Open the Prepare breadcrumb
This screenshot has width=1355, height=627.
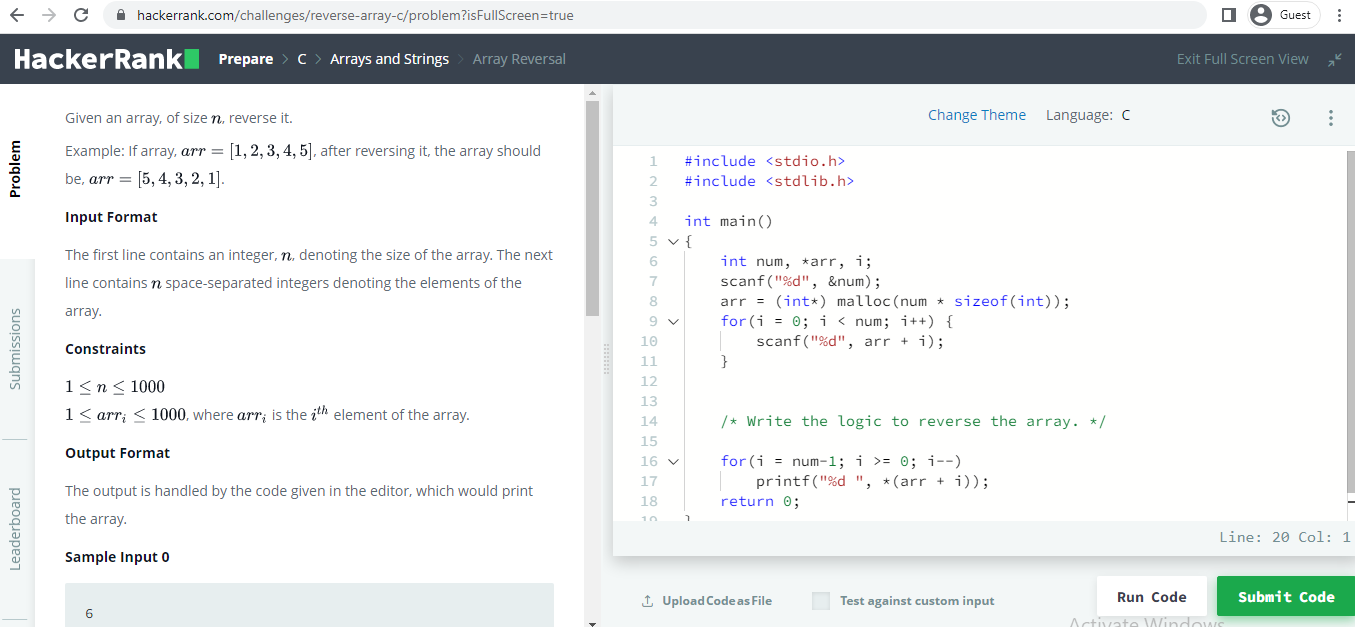(246, 59)
